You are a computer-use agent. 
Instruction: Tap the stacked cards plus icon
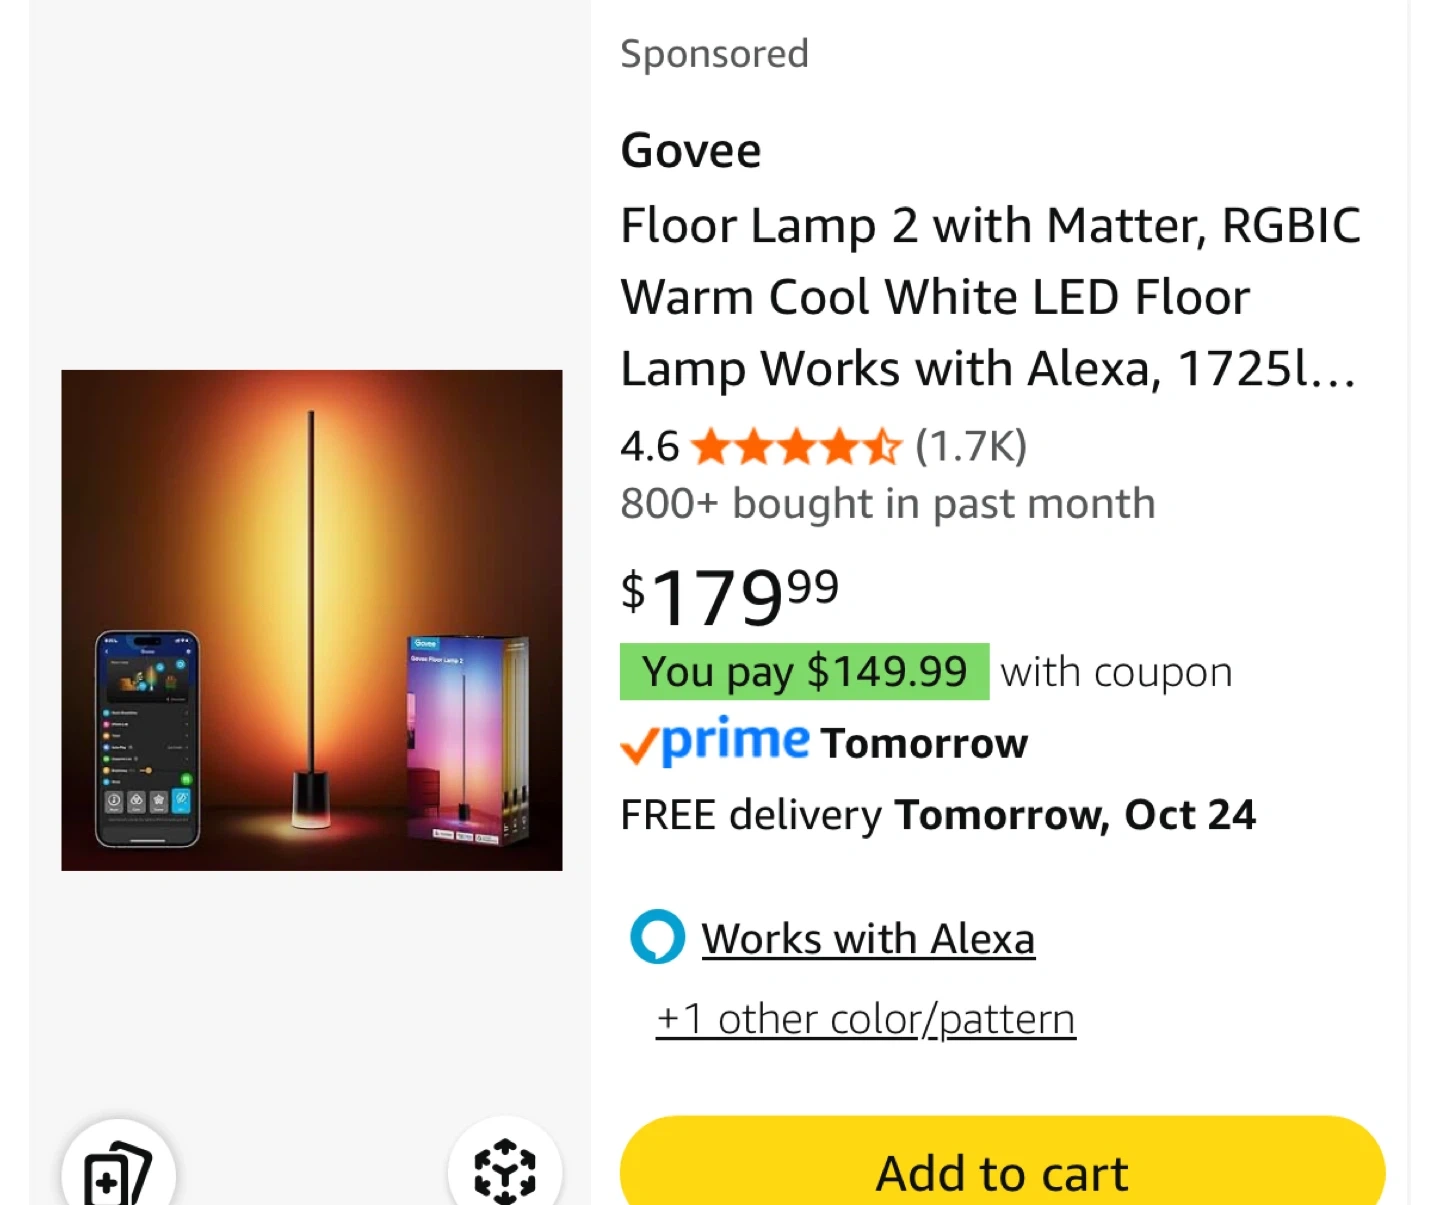118,1172
